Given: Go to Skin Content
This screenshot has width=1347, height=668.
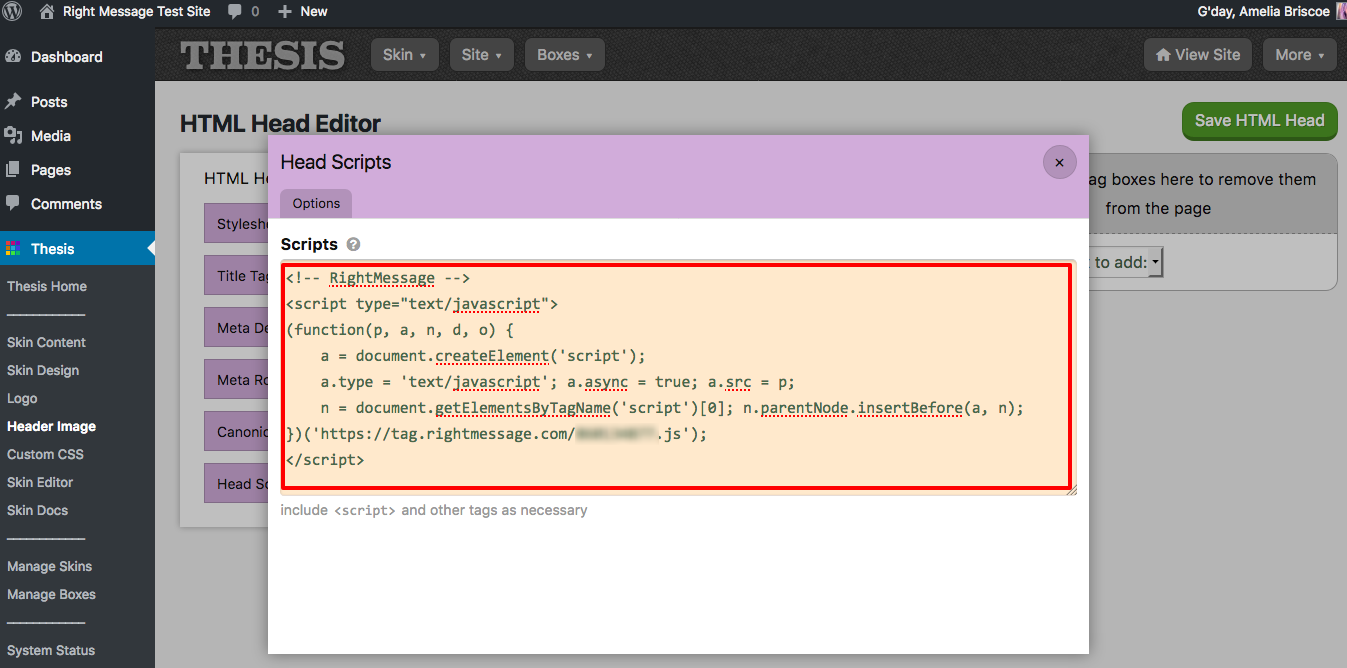Looking at the screenshot, I should (x=46, y=342).
